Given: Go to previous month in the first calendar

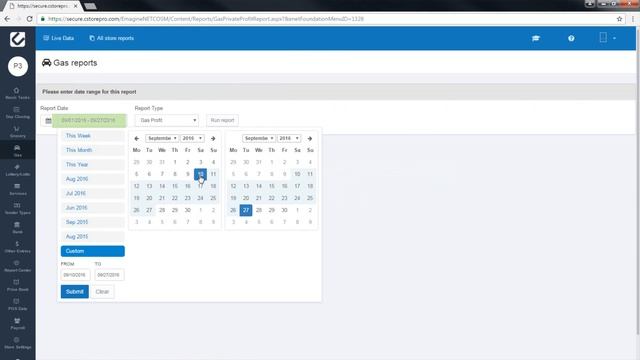Looking at the screenshot, I should (x=137, y=138).
